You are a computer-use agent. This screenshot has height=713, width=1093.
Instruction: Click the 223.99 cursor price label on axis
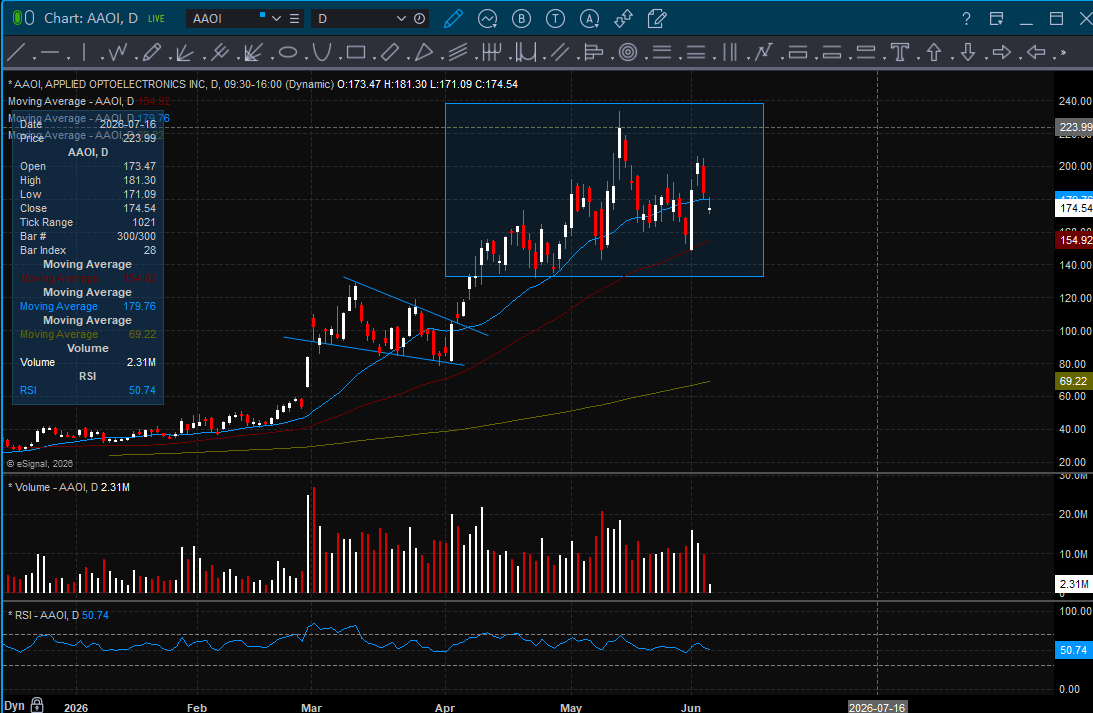(1073, 127)
